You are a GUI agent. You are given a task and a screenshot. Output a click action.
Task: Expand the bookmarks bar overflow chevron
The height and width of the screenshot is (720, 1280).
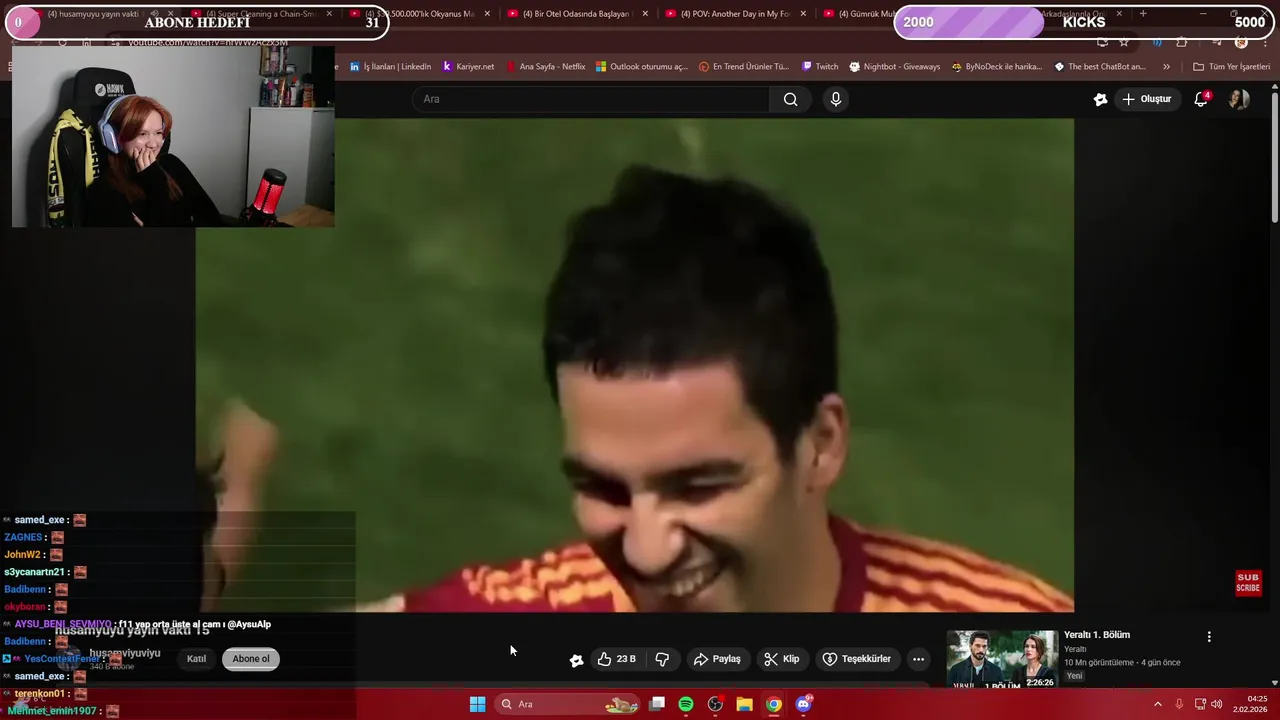pyautogui.click(x=1166, y=67)
